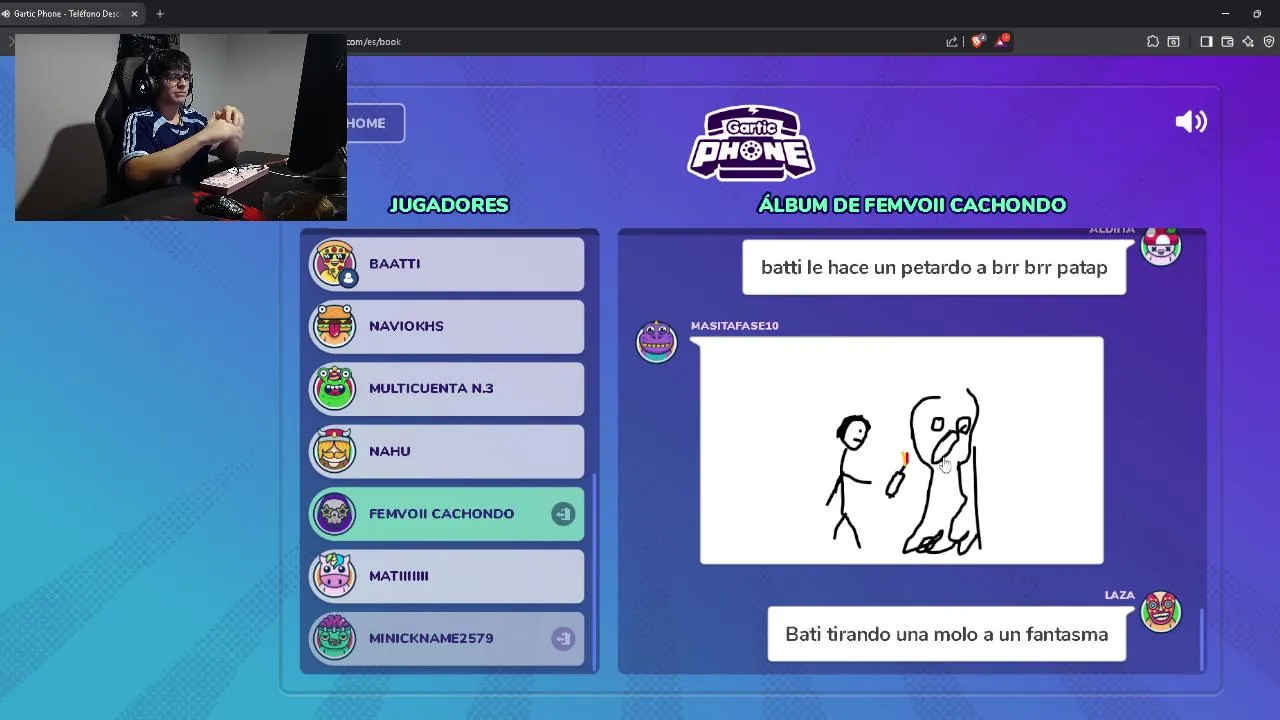Click the album panel scrollbar
Viewport: 1280px width, 720px height.
point(1202,640)
